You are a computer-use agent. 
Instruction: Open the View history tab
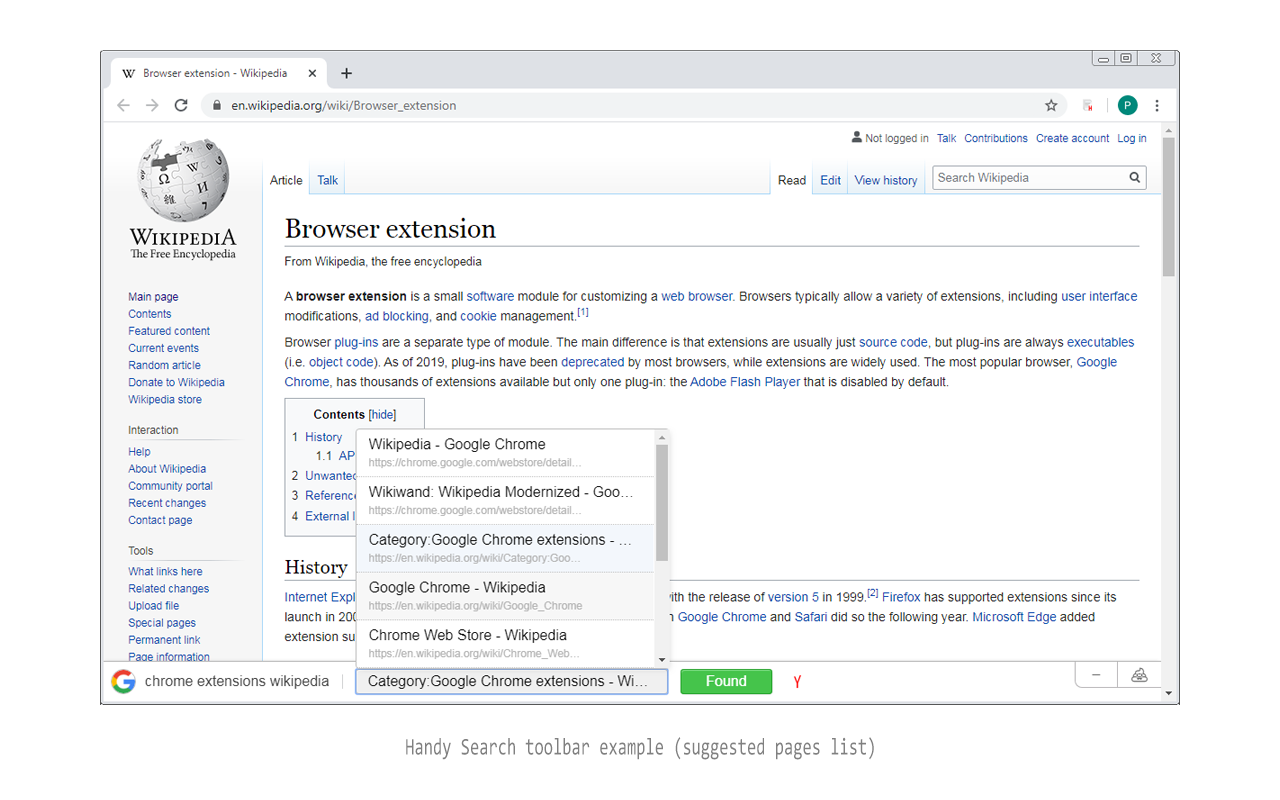(x=886, y=180)
